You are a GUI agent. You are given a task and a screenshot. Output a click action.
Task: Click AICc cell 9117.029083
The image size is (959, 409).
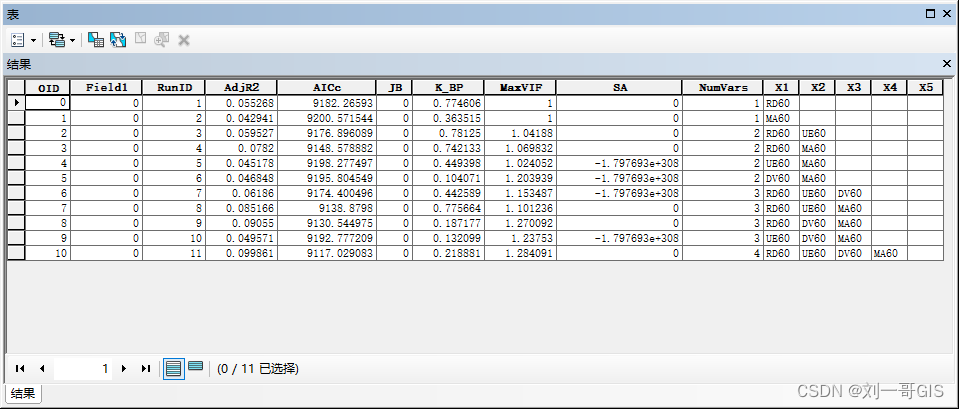pyautogui.click(x=327, y=253)
